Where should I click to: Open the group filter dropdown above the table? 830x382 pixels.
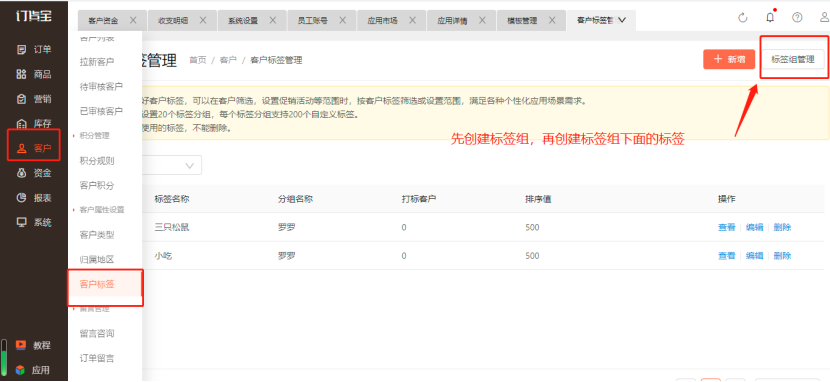[x=172, y=165]
